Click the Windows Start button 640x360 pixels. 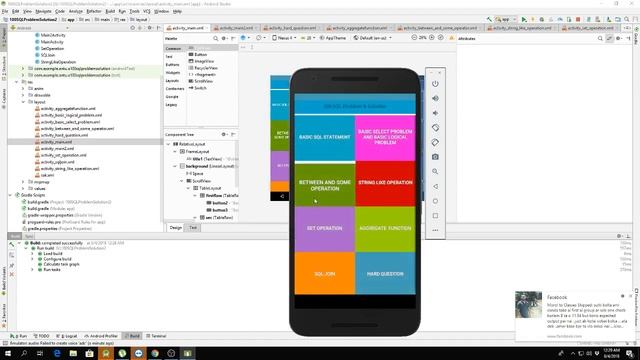click(x=8, y=353)
